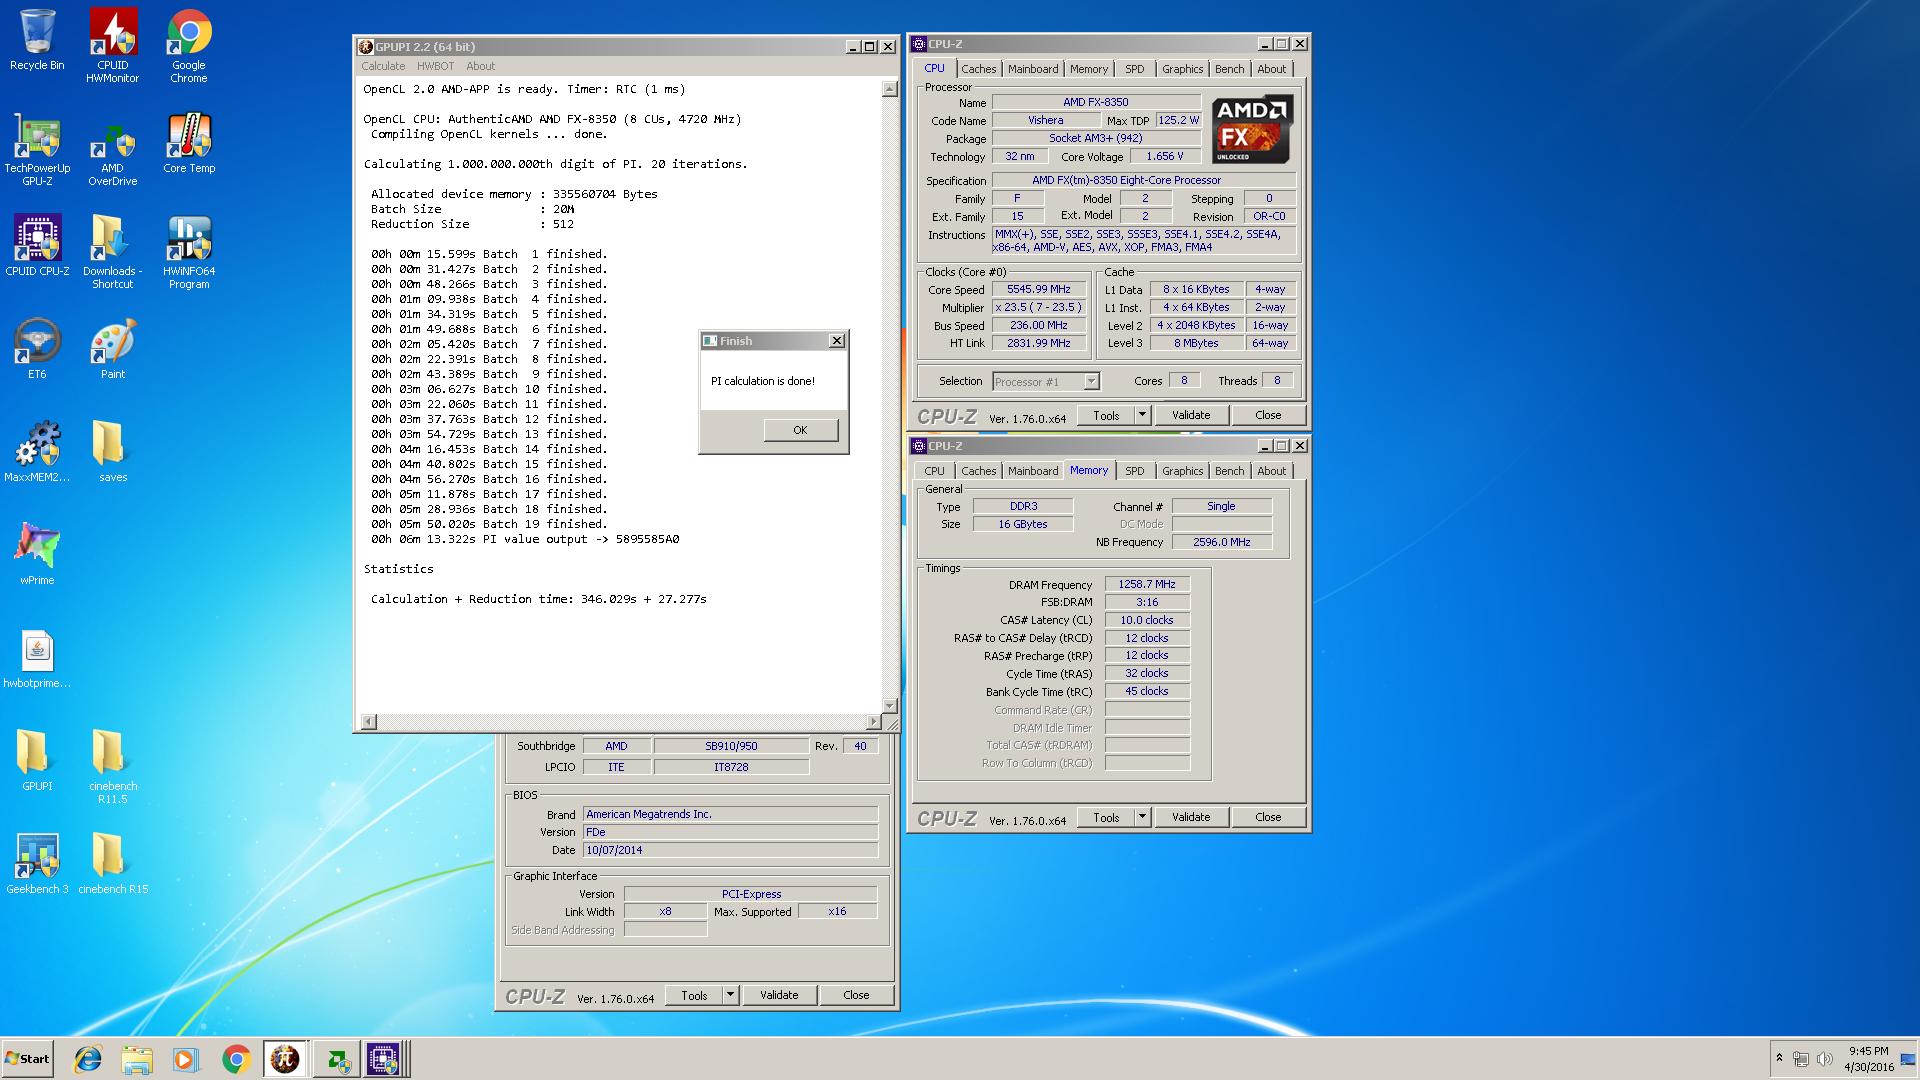Open Downloads - Shortcut folder icon
The image size is (1920, 1080).
tap(112, 252)
